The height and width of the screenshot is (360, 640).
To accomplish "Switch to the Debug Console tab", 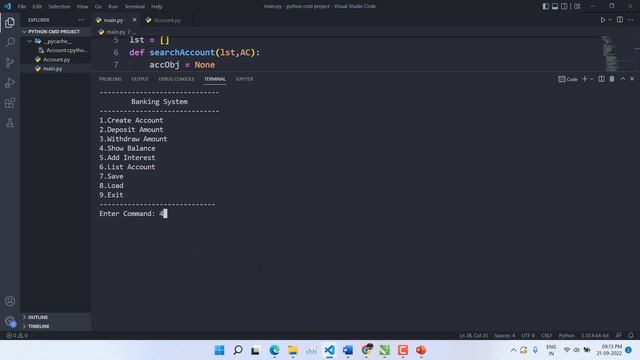I will (176, 79).
